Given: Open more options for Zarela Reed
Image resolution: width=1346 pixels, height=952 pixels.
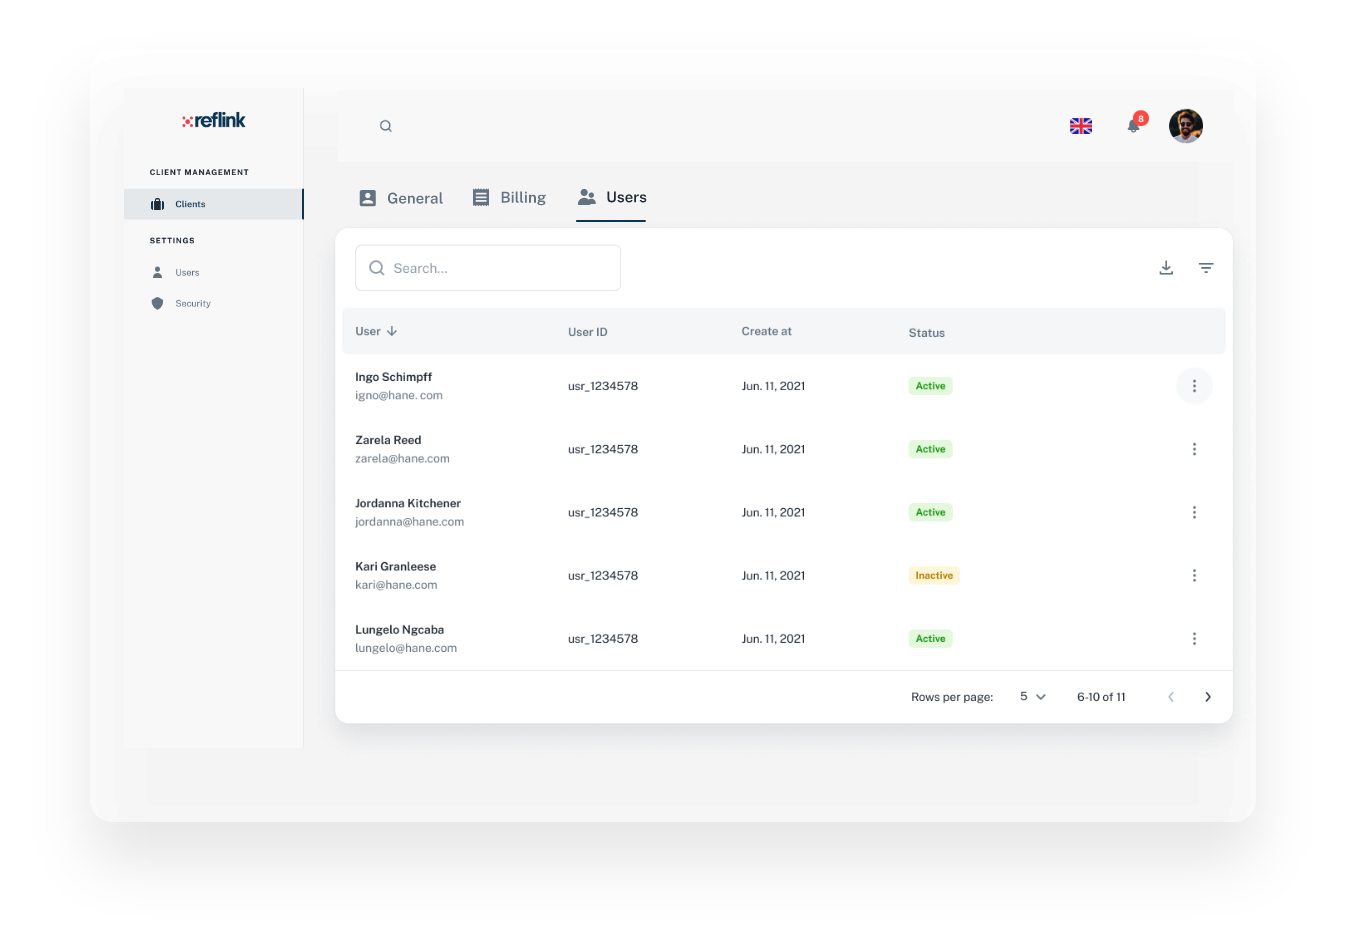Looking at the screenshot, I should click(x=1194, y=449).
